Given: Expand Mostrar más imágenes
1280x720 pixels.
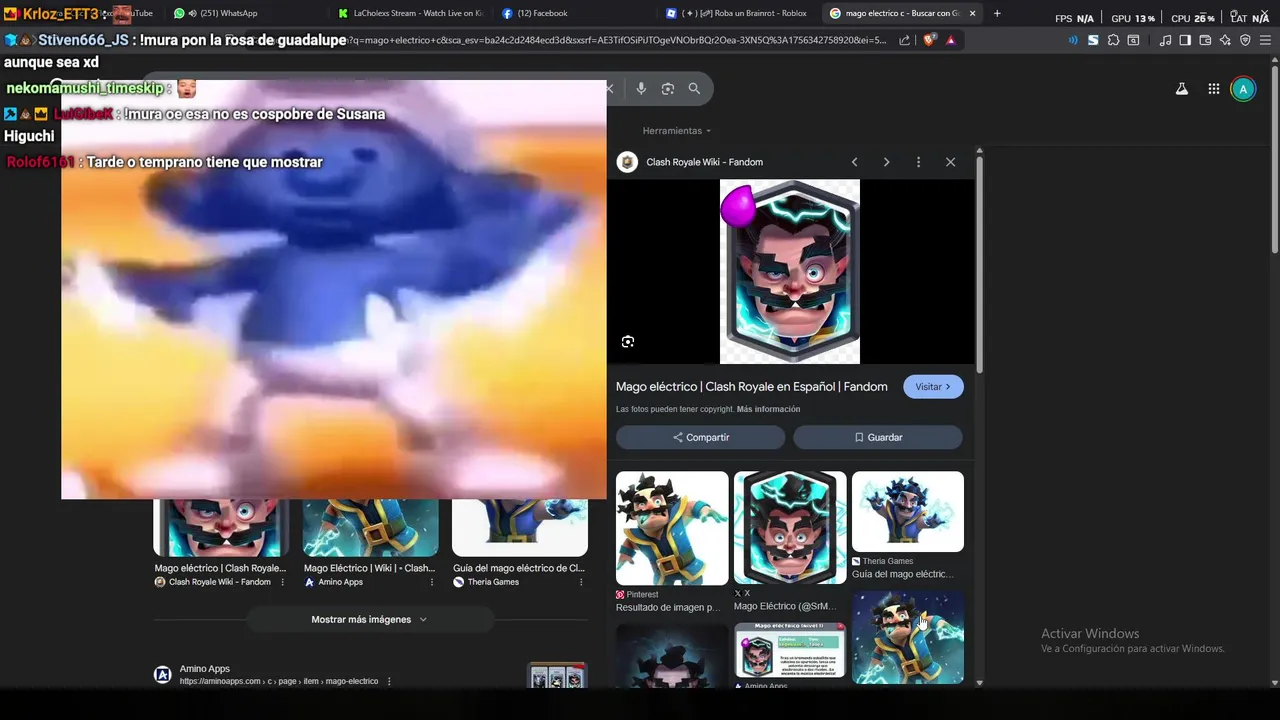Looking at the screenshot, I should pos(369,620).
